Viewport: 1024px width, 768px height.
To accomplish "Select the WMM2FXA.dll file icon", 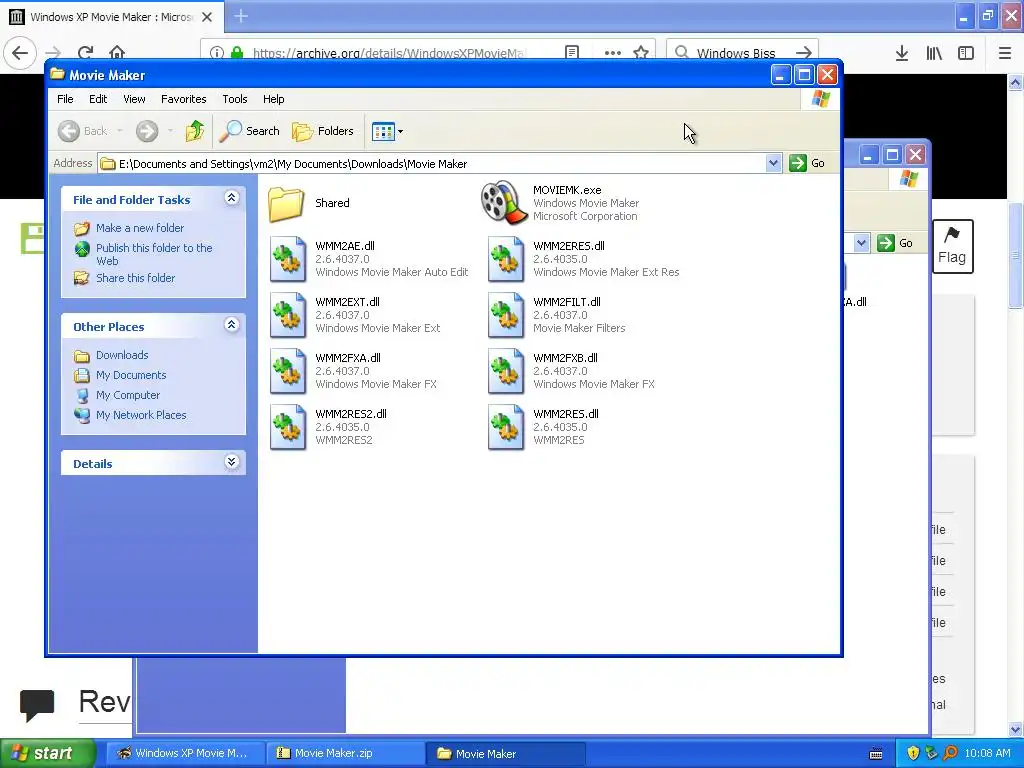I will (x=288, y=372).
